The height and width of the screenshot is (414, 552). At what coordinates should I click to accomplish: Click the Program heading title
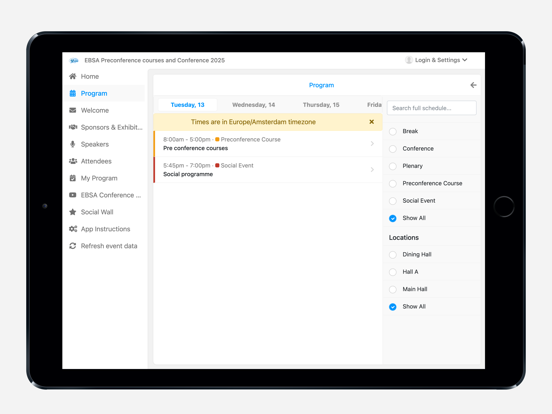click(x=321, y=85)
